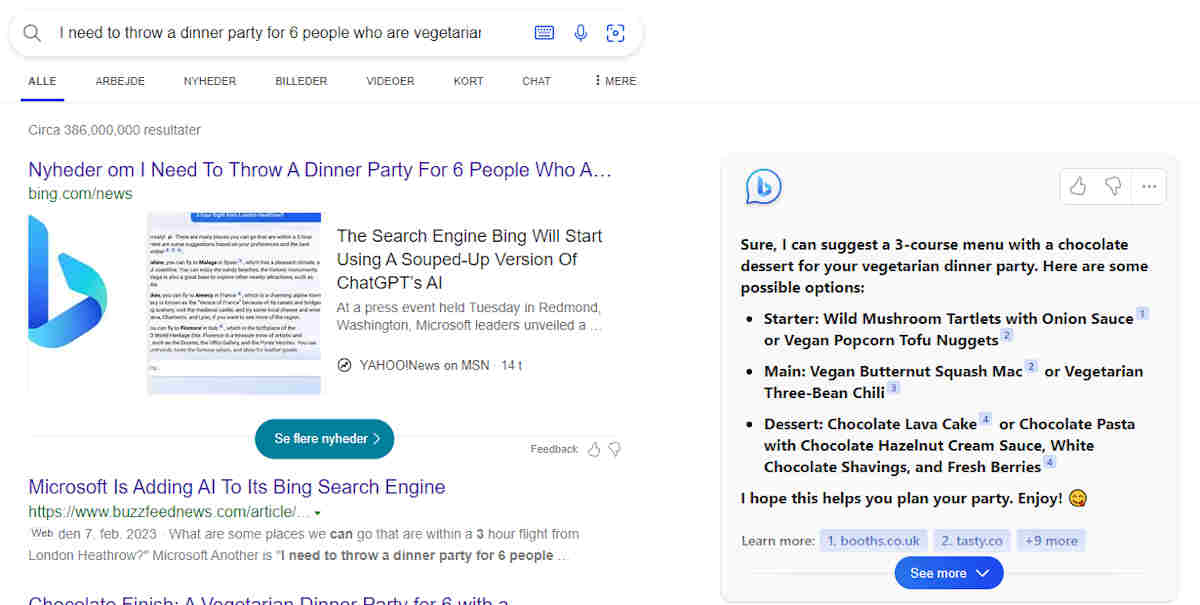Expand the +9 more sources chip
Viewport: 1200px width, 605px height.
1050,540
